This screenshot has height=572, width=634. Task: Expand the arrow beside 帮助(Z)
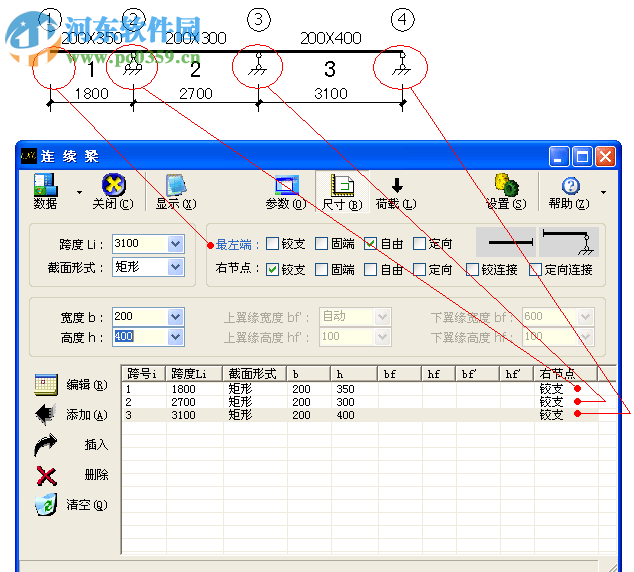click(603, 192)
